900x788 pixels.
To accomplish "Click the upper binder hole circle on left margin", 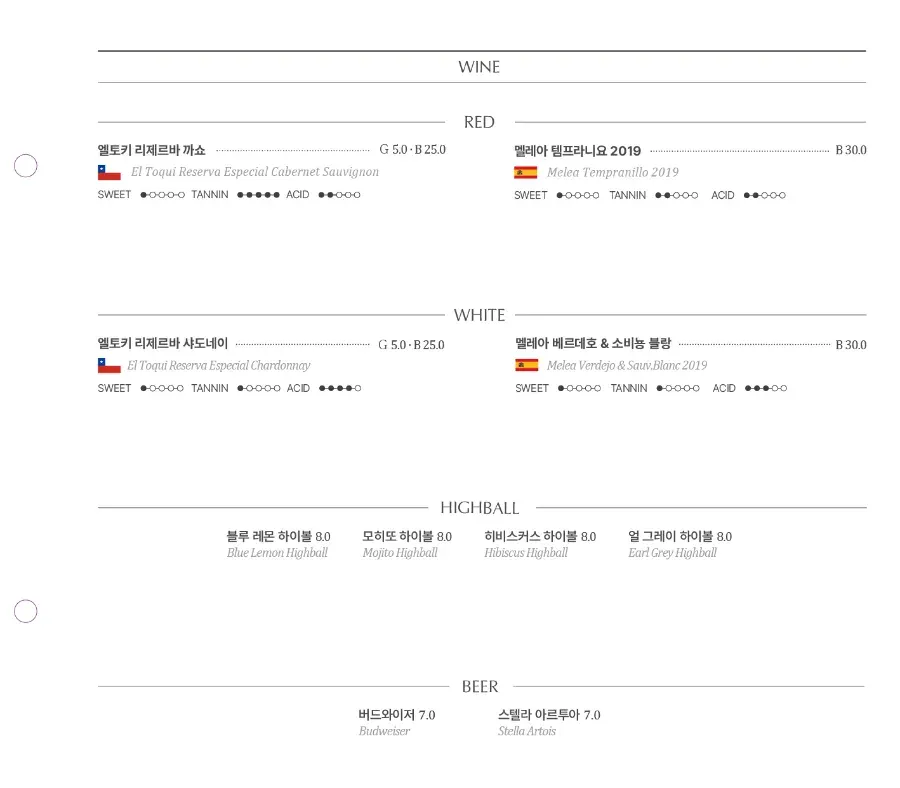I will [25, 166].
